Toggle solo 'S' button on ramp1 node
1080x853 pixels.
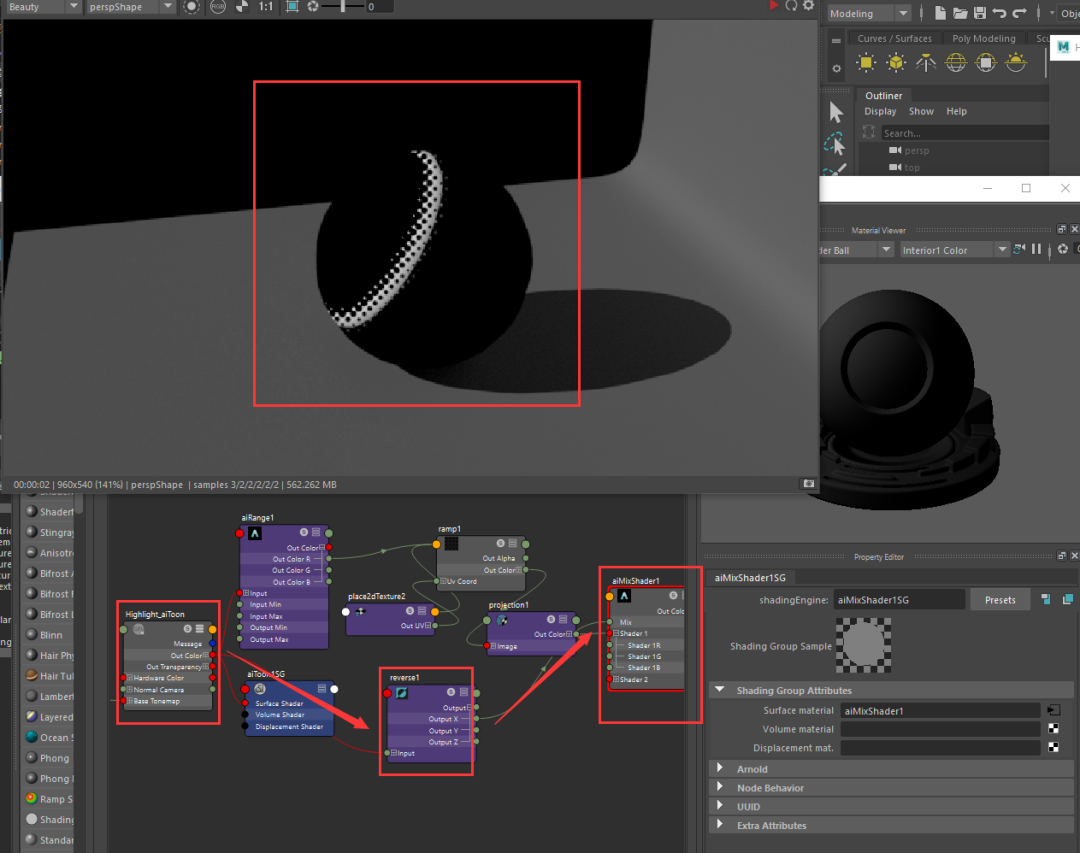click(x=501, y=544)
